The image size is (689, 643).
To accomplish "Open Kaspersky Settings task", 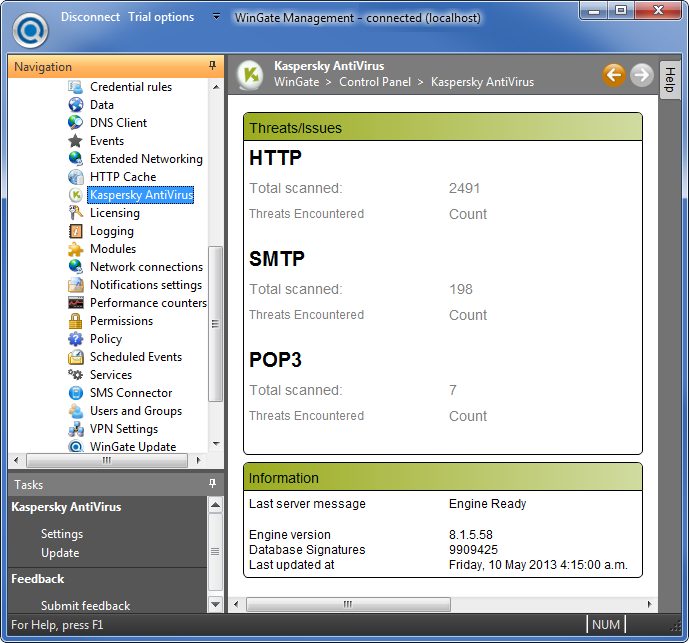I will [x=62, y=534].
